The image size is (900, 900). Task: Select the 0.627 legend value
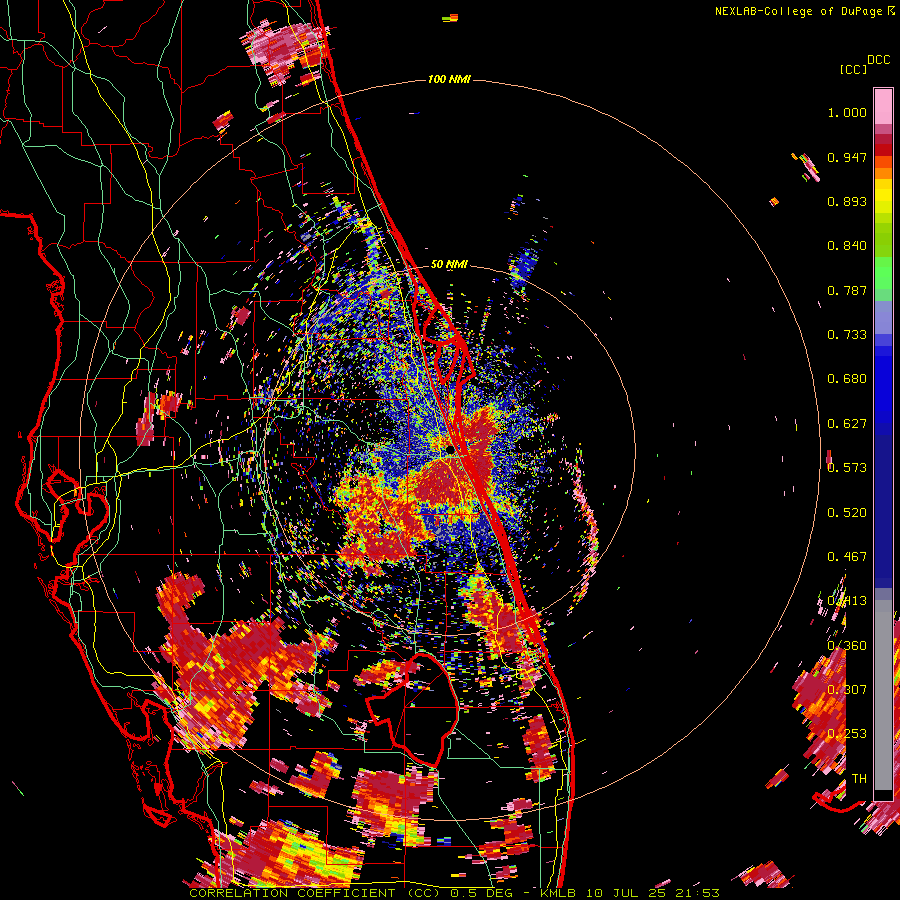pyautogui.click(x=847, y=424)
